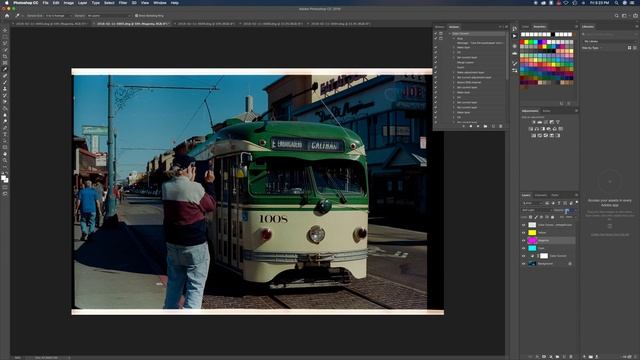Image resolution: width=640 pixels, height=360 pixels.
Task: Select the Clone Stamp tool
Action: click(x=5, y=89)
